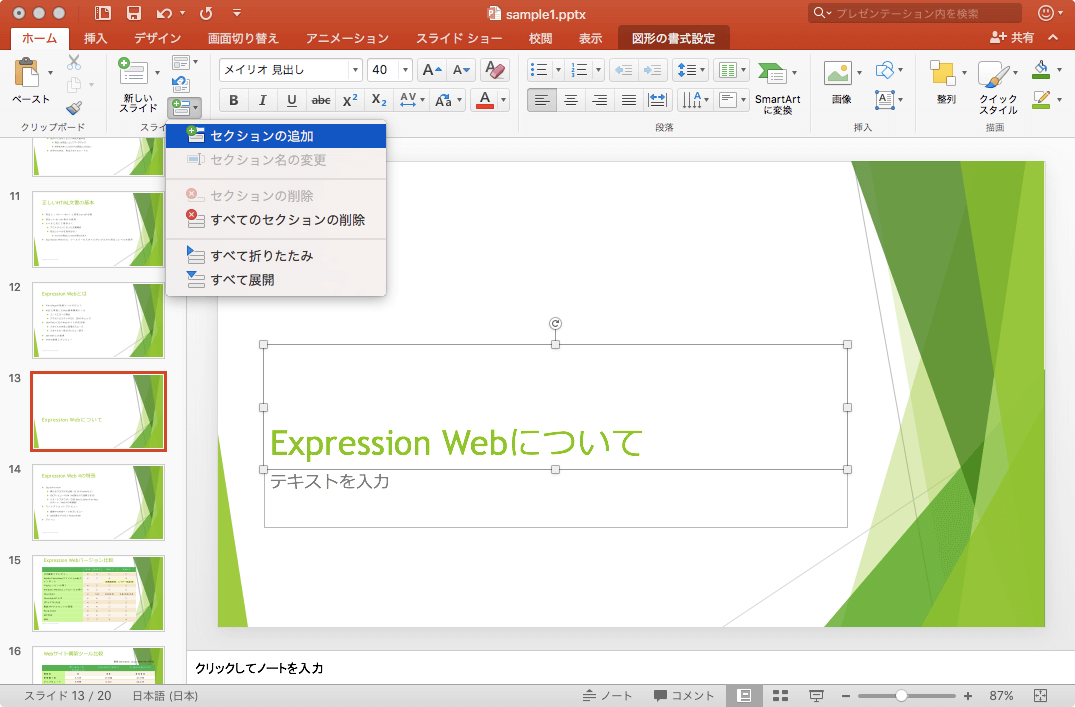1075x707 pixels.
Task: Clear formatting with the eraser icon
Action: (x=494, y=70)
